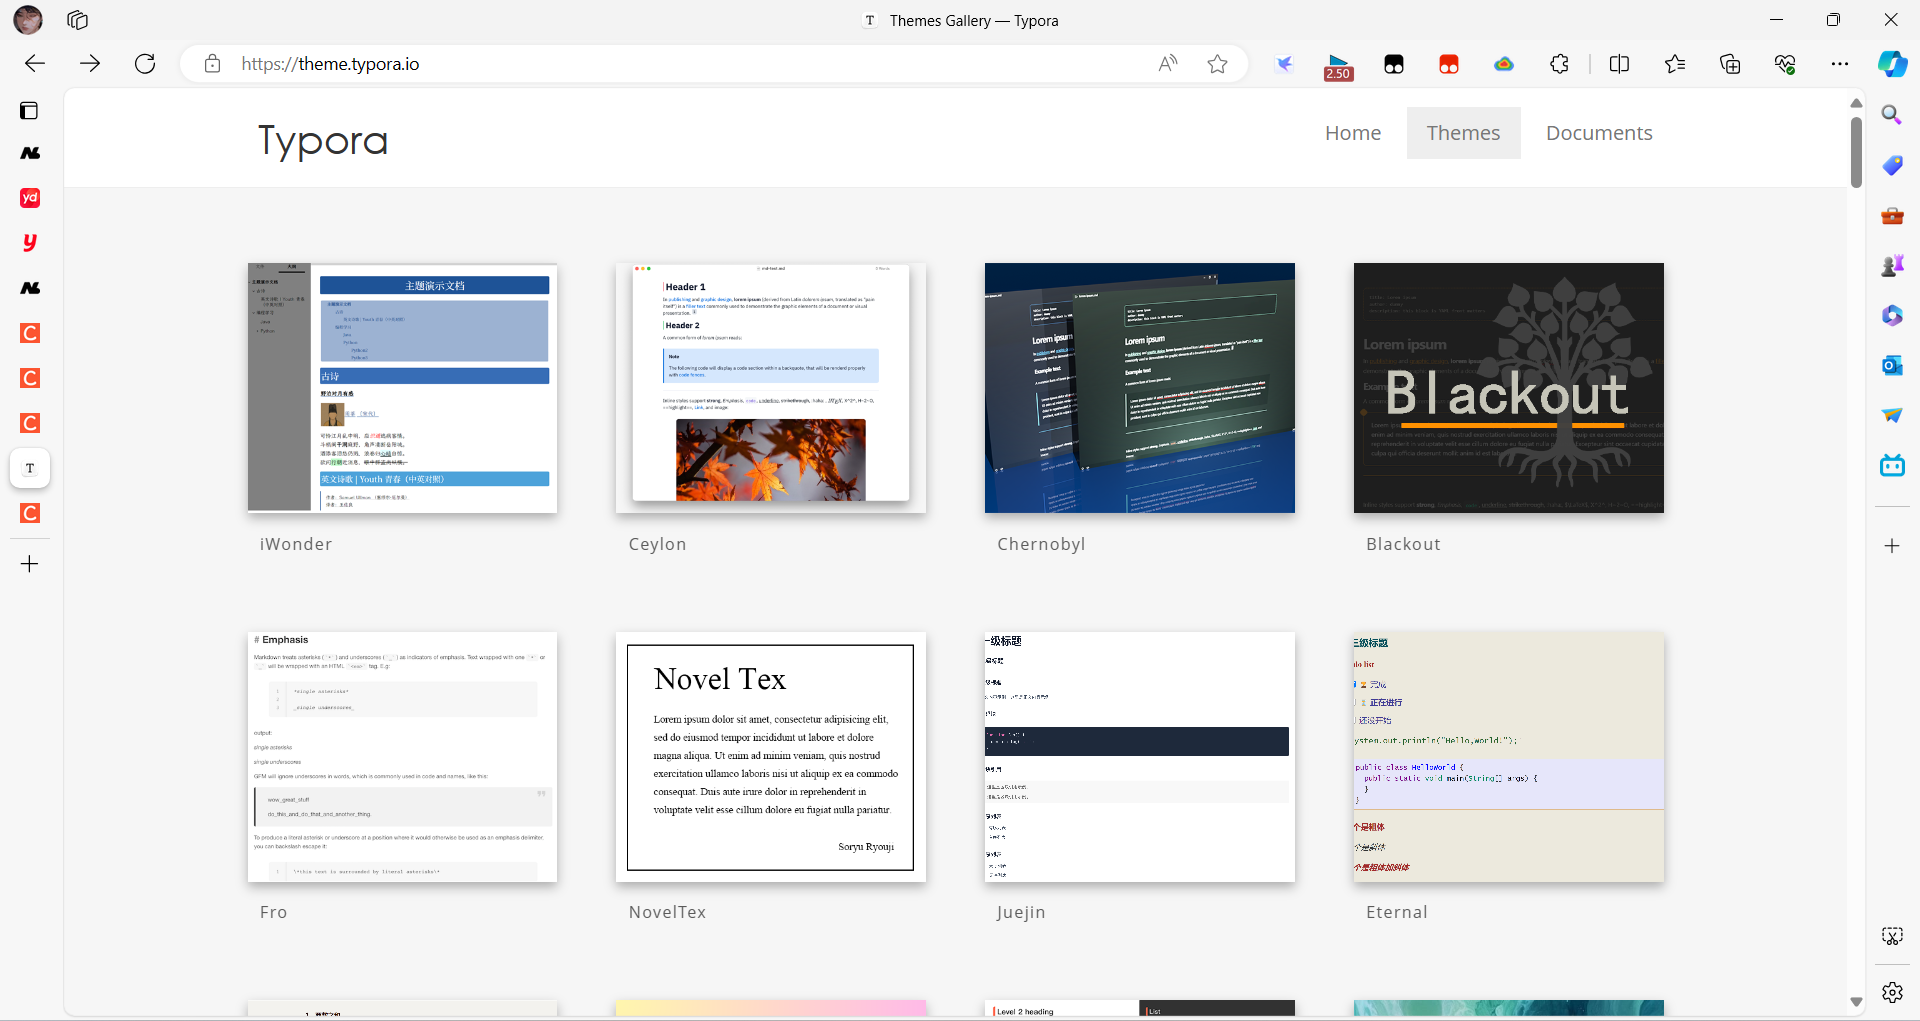Open sidebar Games chess icon
Viewport: 1920px width, 1021px height.
[1891, 265]
